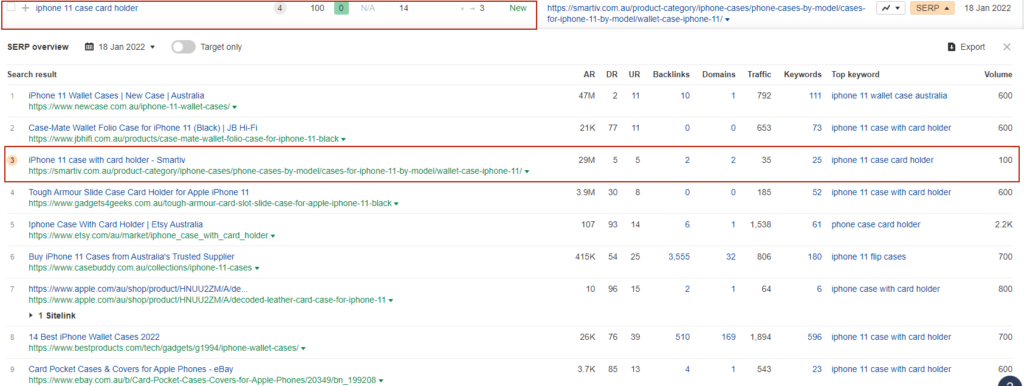
Task: Open the URL caret for etsy.com result
Action: click(x=273, y=236)
